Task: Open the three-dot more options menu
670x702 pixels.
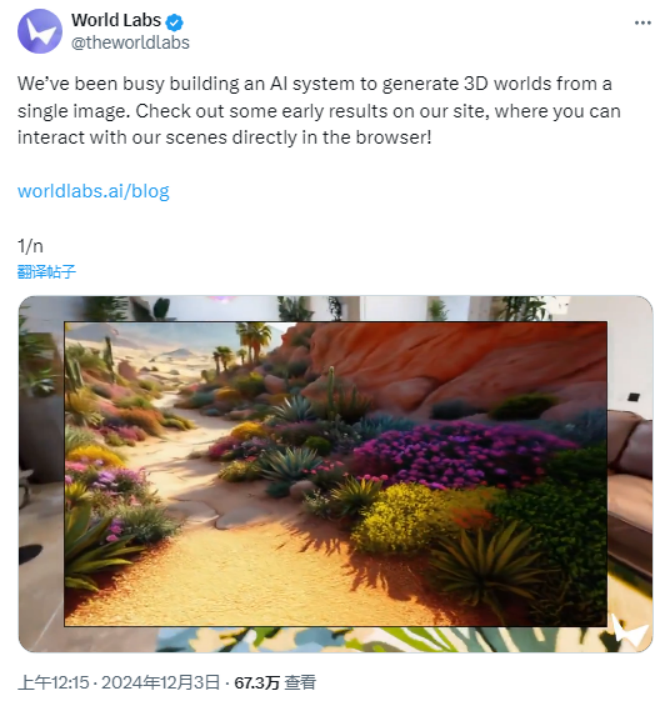Action: click(643, 23)
